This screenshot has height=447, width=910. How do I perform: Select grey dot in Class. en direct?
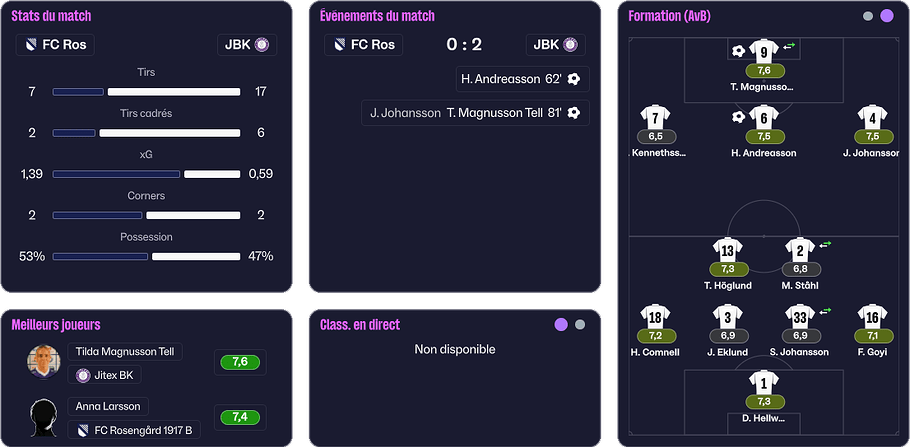580,325
